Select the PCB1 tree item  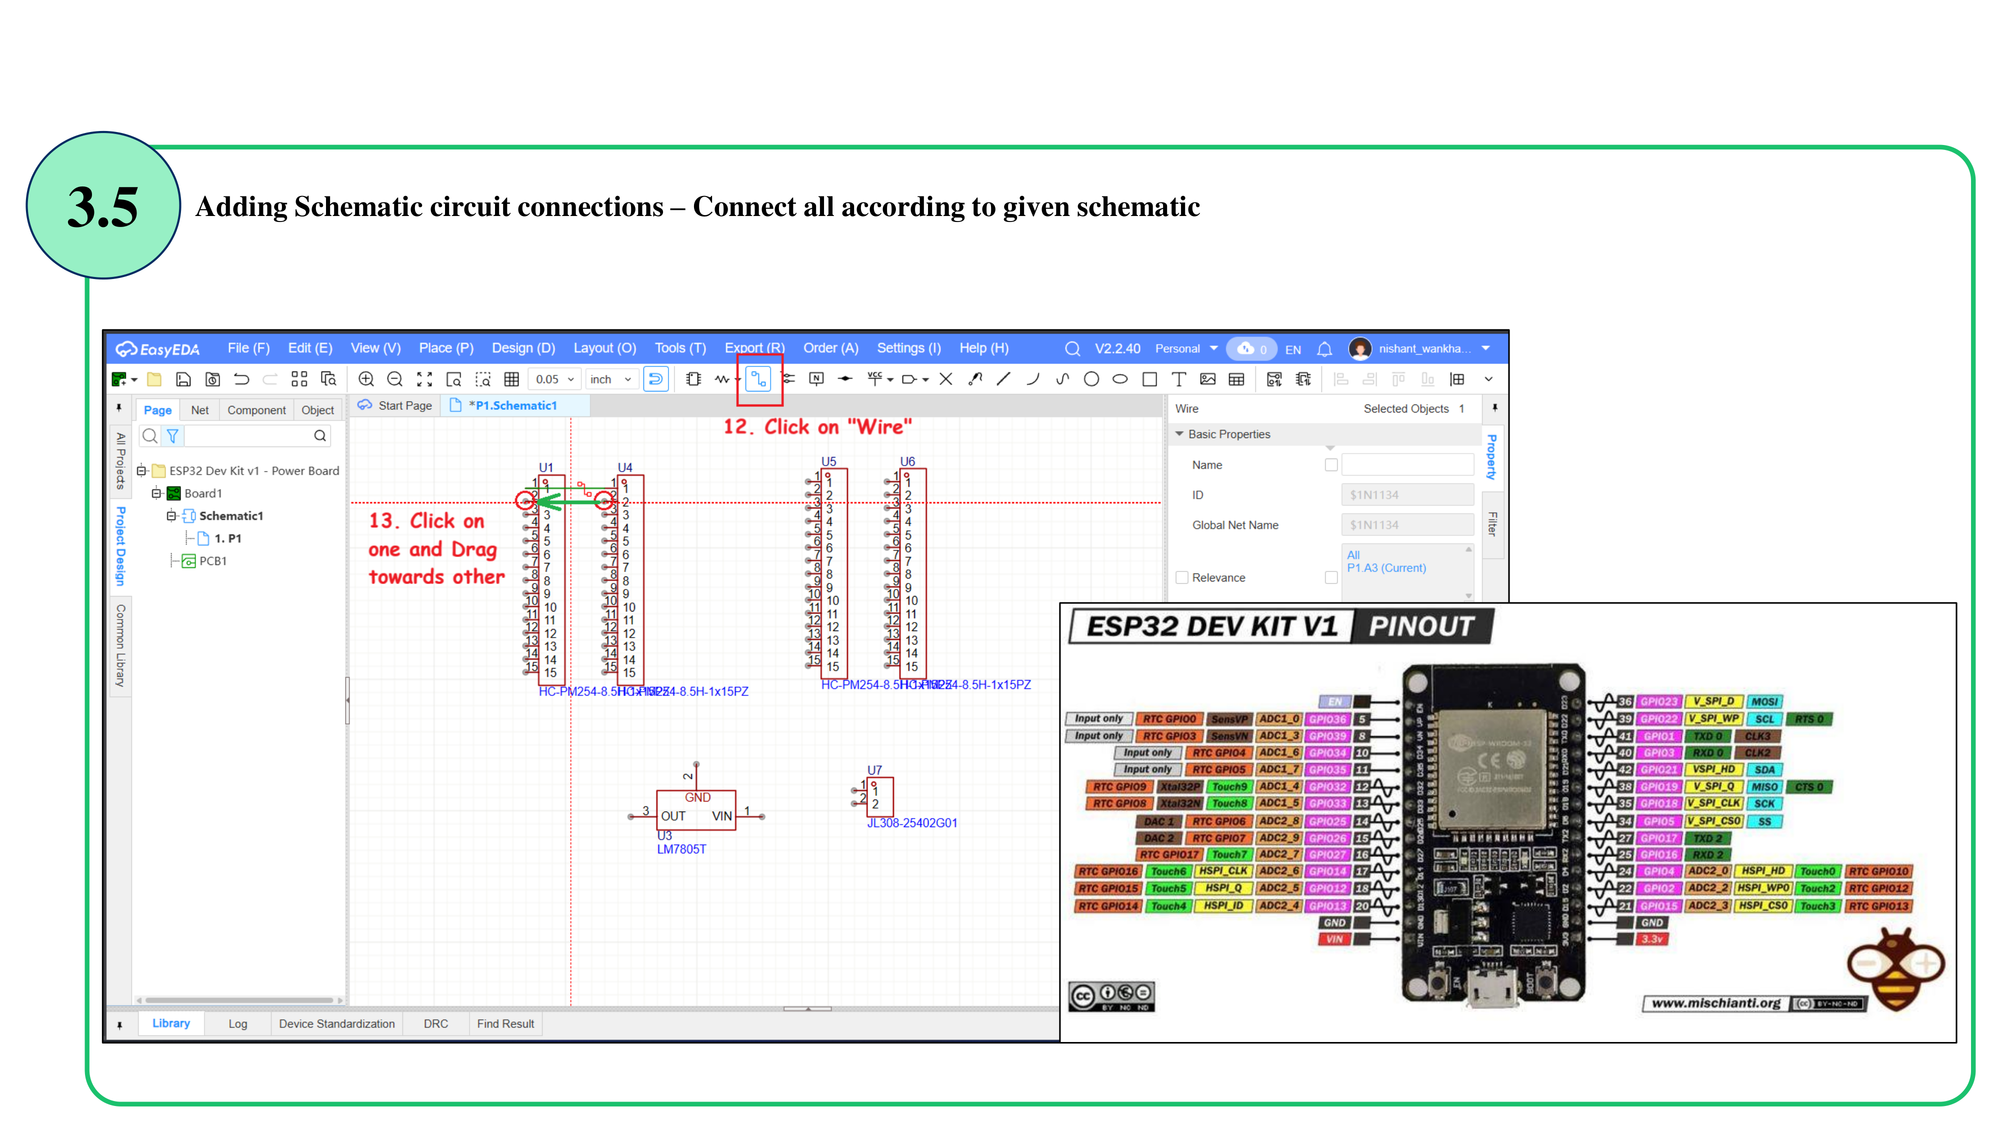[213, 561]
